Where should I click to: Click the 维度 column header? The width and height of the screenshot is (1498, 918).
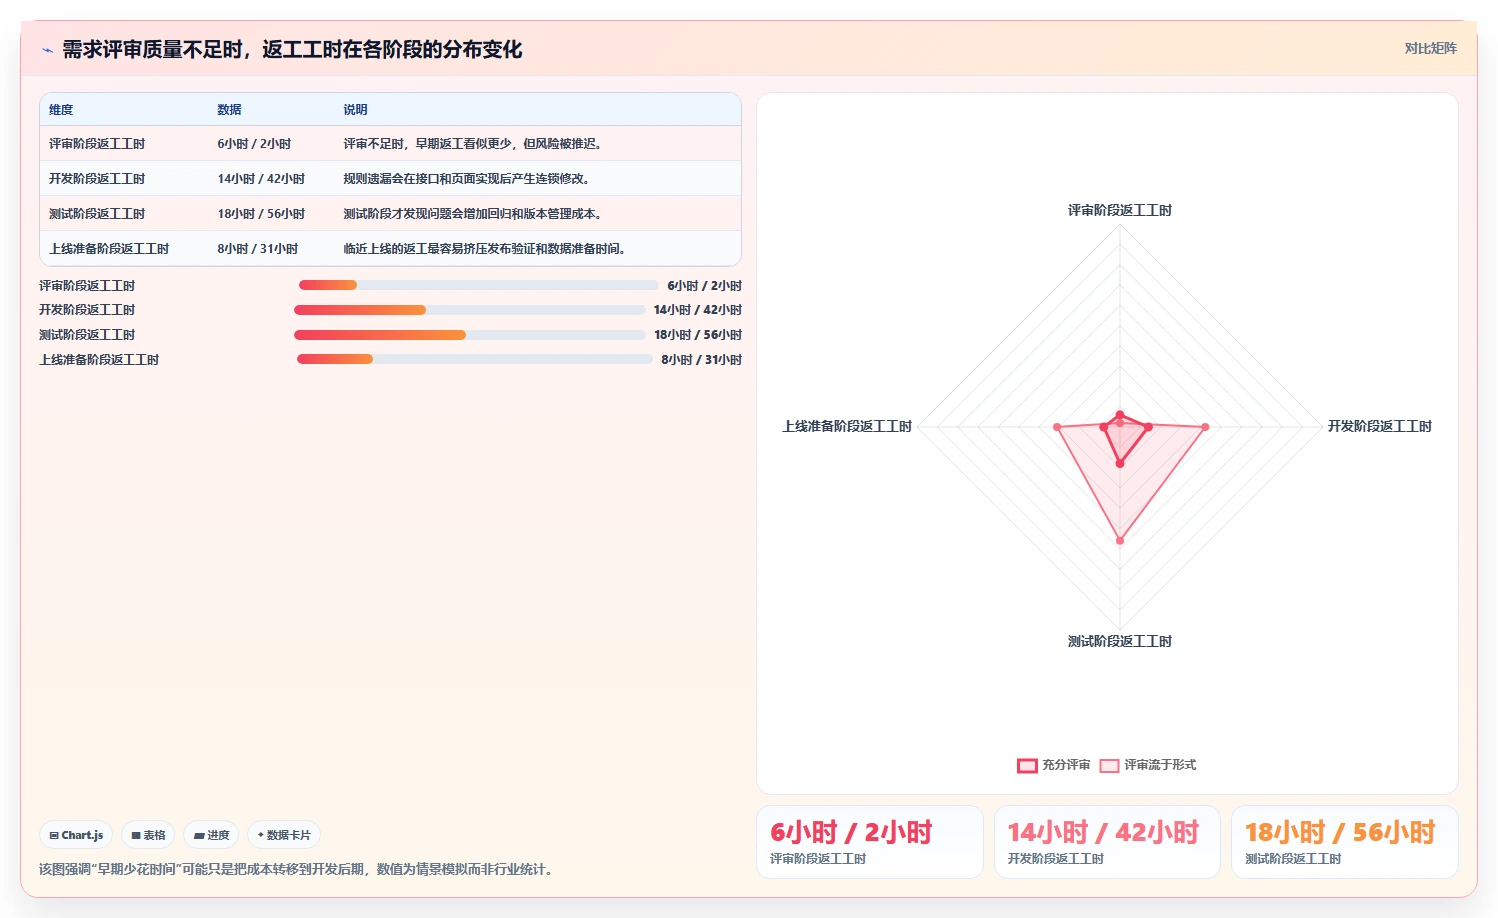pos(61,110)
